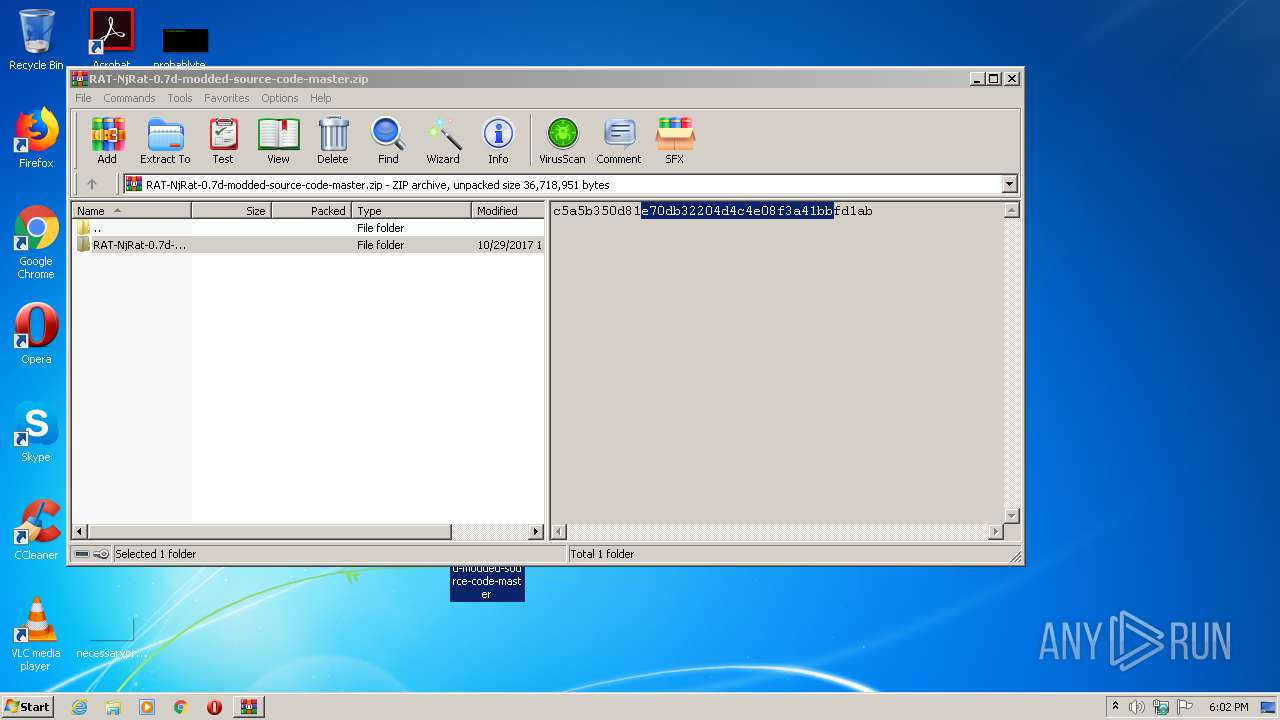Click the Delete trash can icon

click(333, 140)
